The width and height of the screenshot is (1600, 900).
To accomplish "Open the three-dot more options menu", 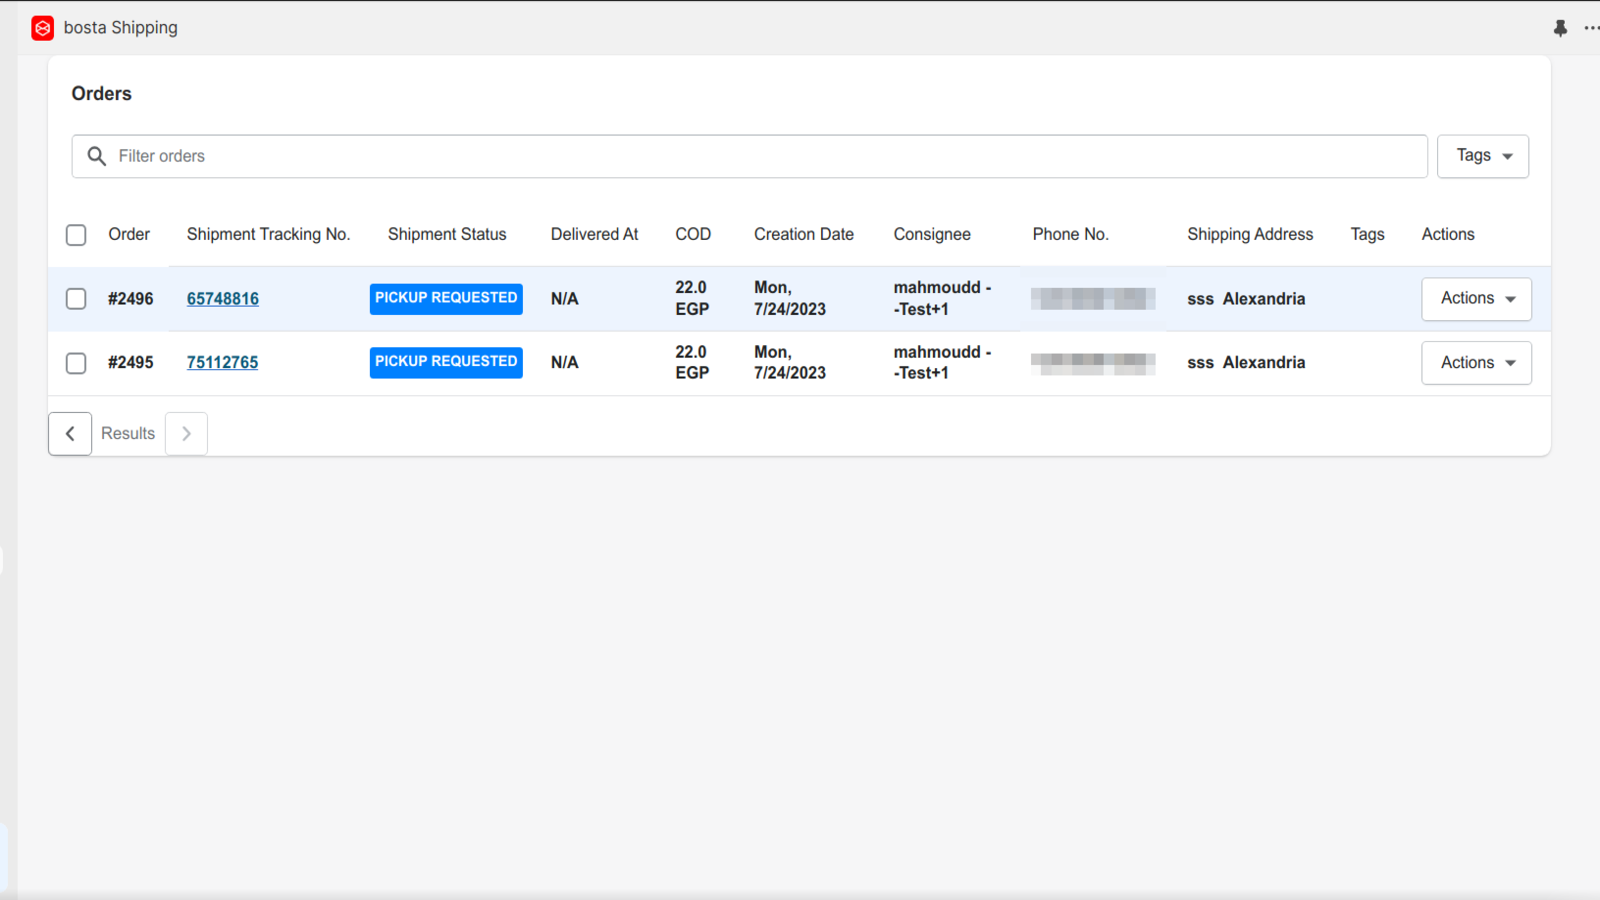I will [1590, 28].
